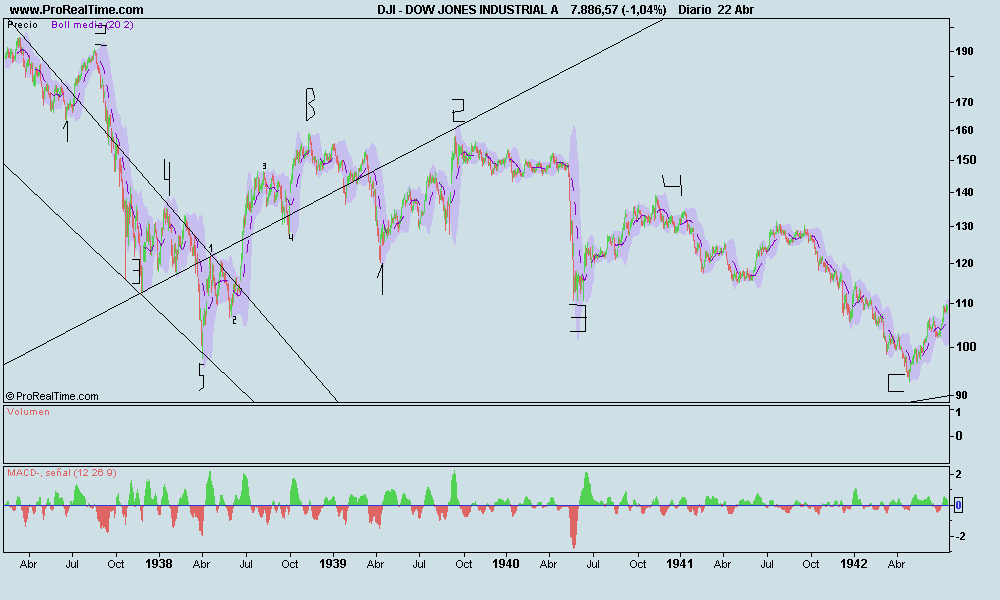Click the 170 price axis value
The width and height of the screenshot is (1000, 600).
pos(964,102)
